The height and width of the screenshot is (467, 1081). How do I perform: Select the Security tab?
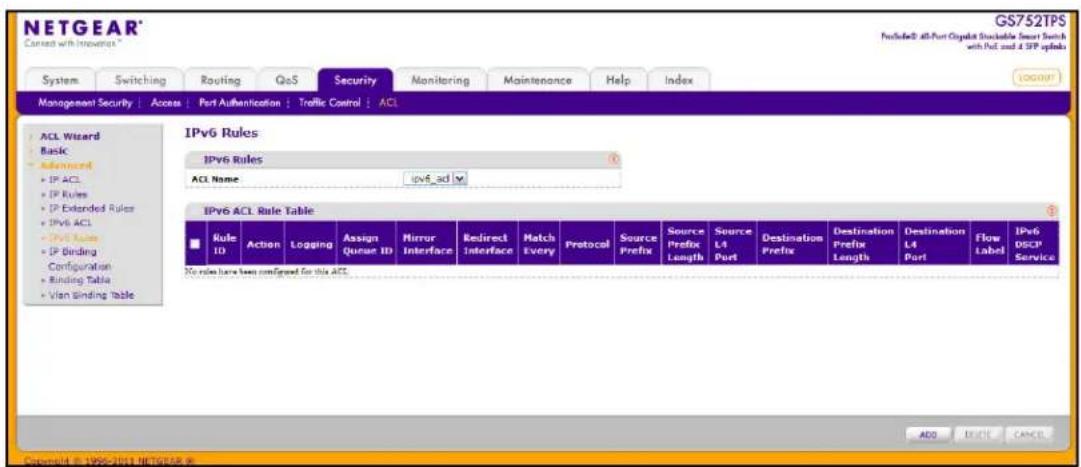[x=355, y=80]
